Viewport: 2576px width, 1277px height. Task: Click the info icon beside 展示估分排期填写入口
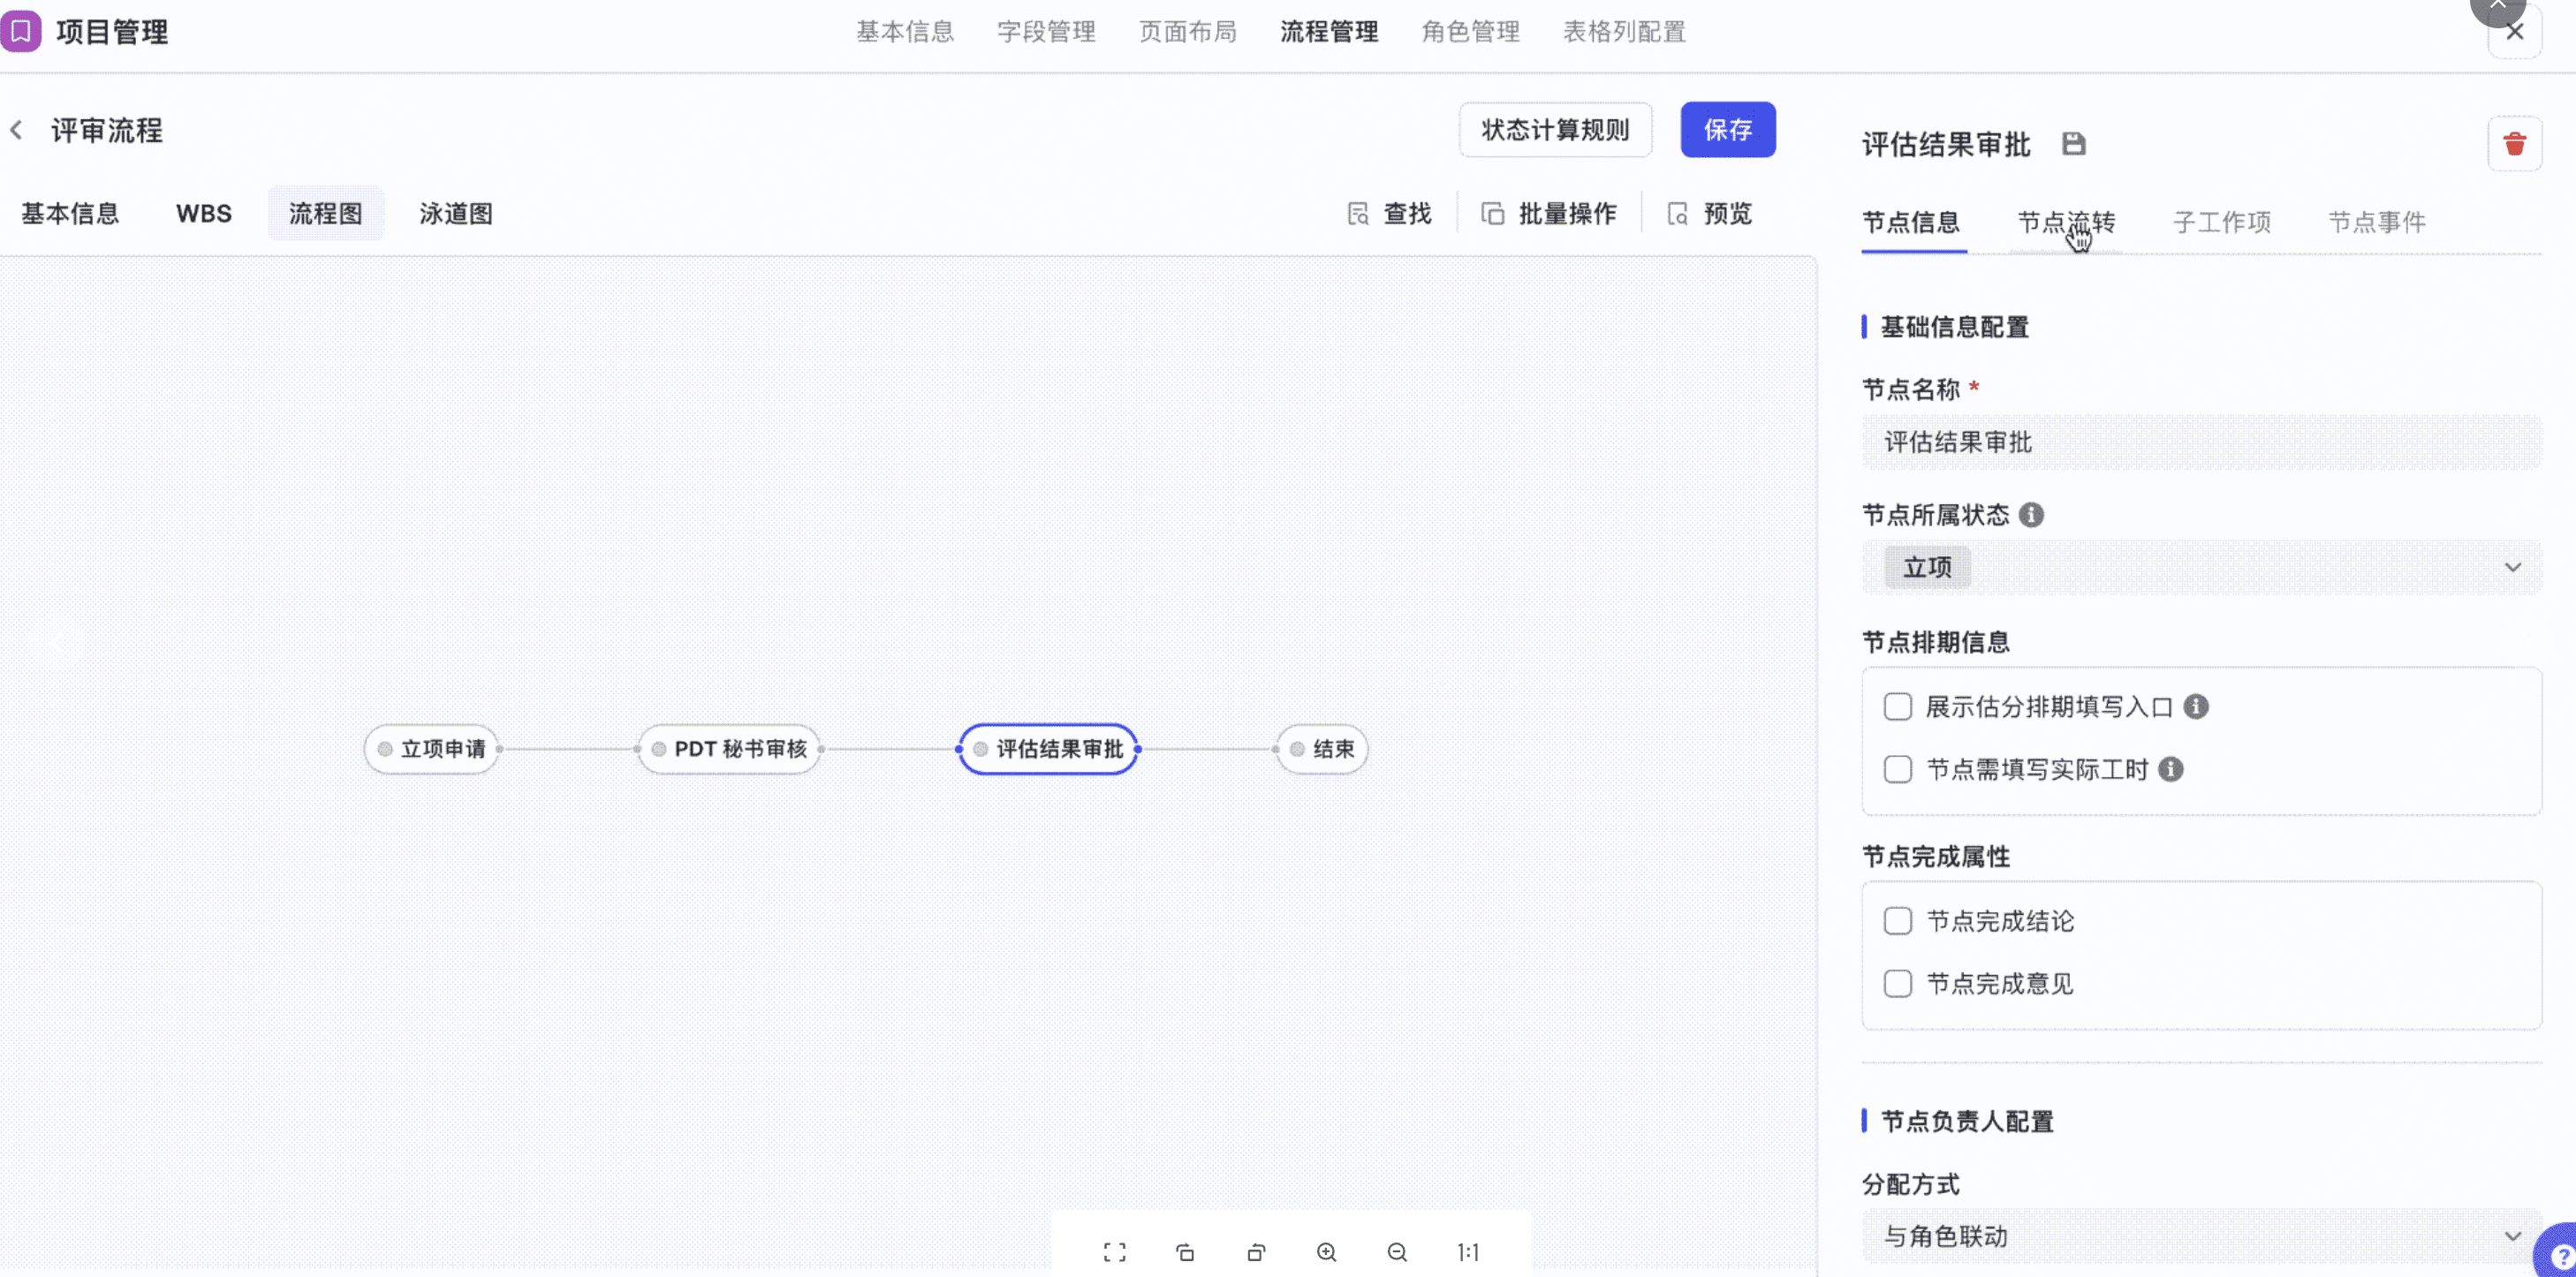tap(2196, 707)
